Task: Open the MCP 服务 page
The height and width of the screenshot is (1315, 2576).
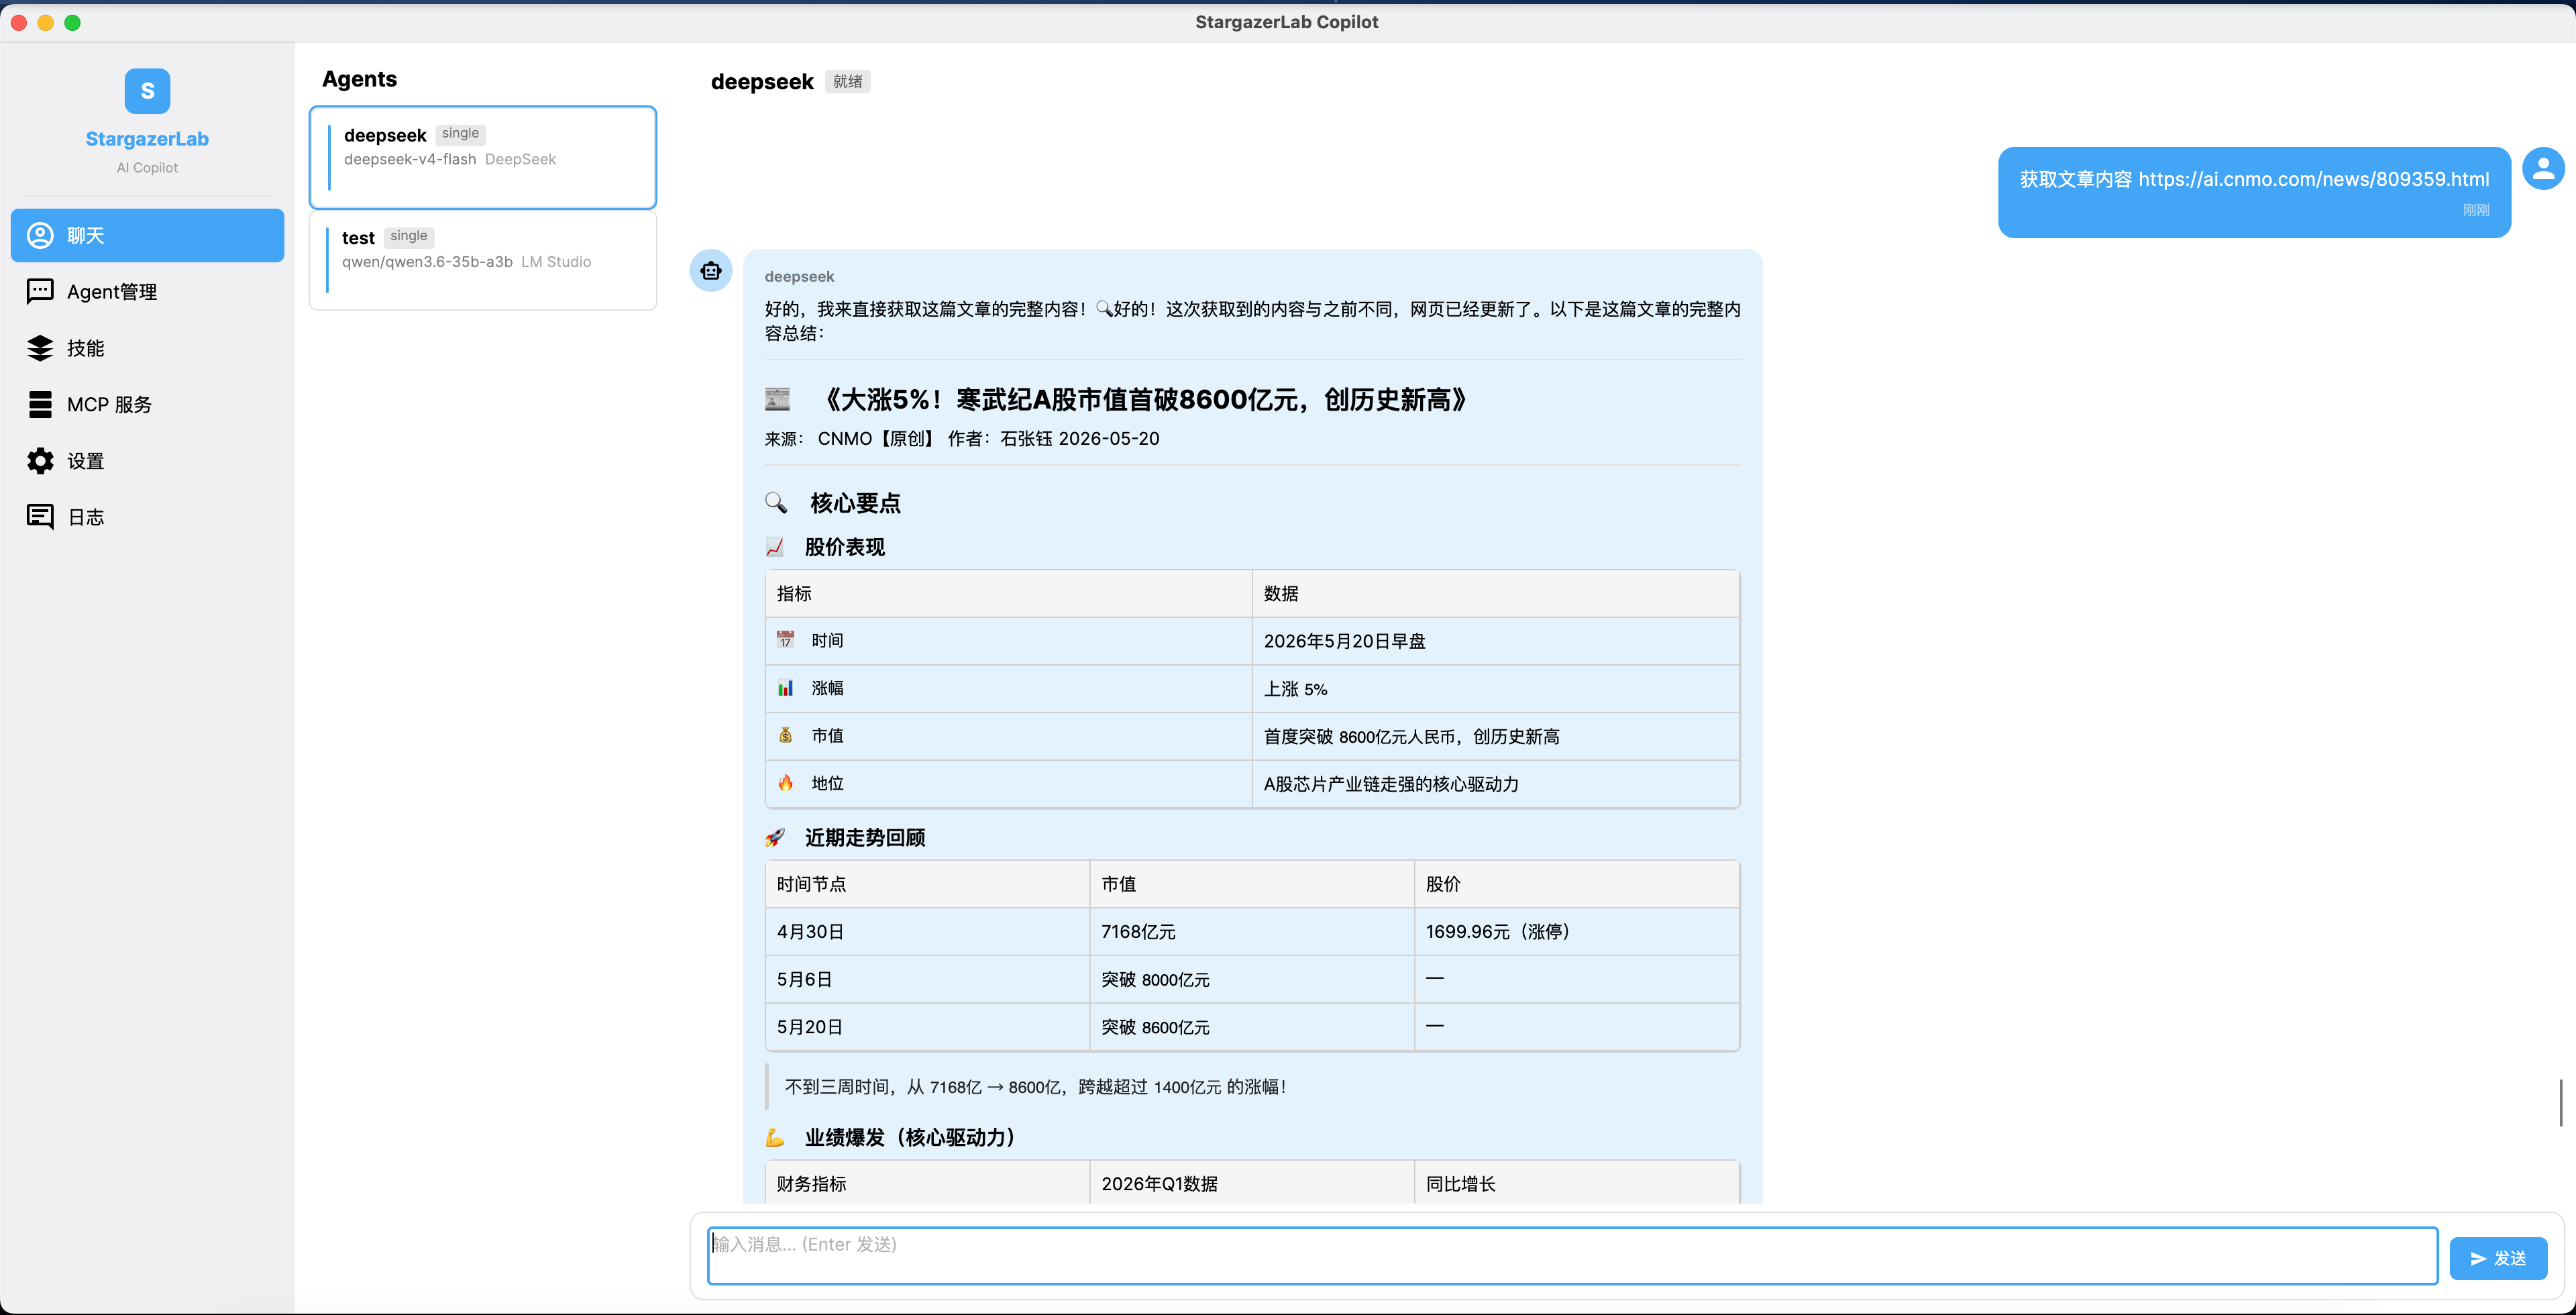Action: pyautogui.click(x=147, y=404)
